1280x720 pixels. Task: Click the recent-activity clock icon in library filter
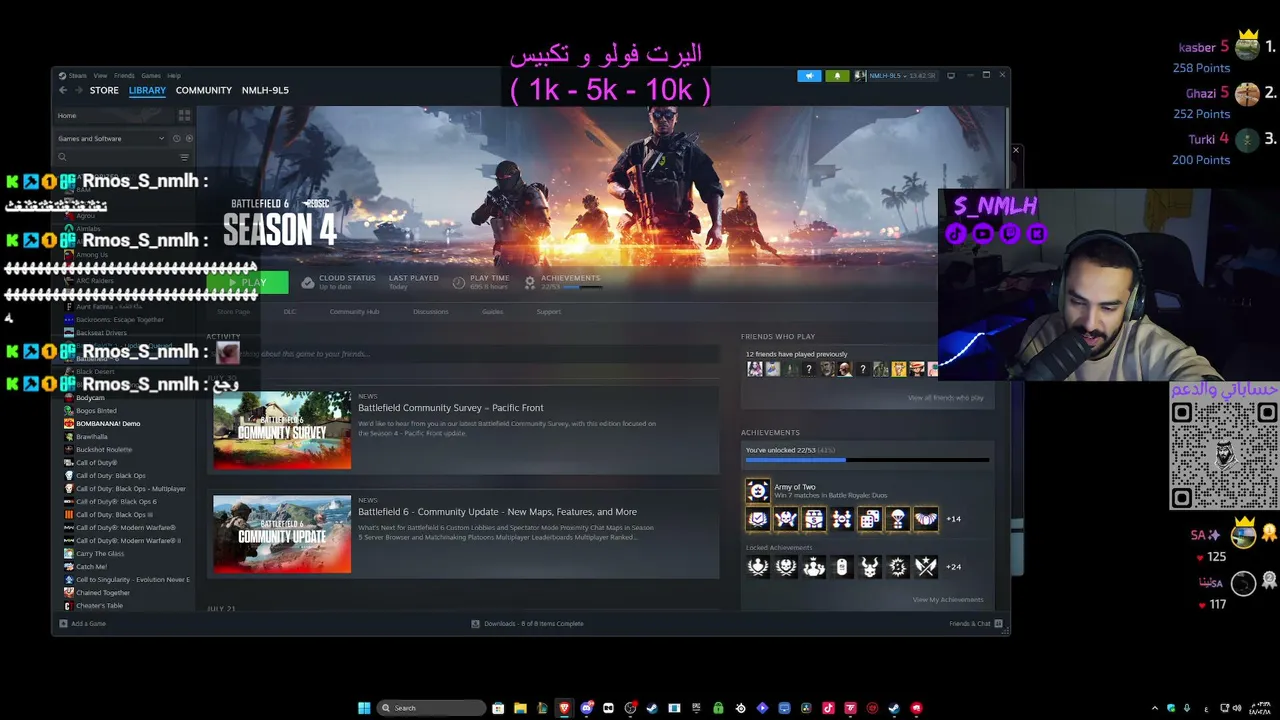(176, 138)
